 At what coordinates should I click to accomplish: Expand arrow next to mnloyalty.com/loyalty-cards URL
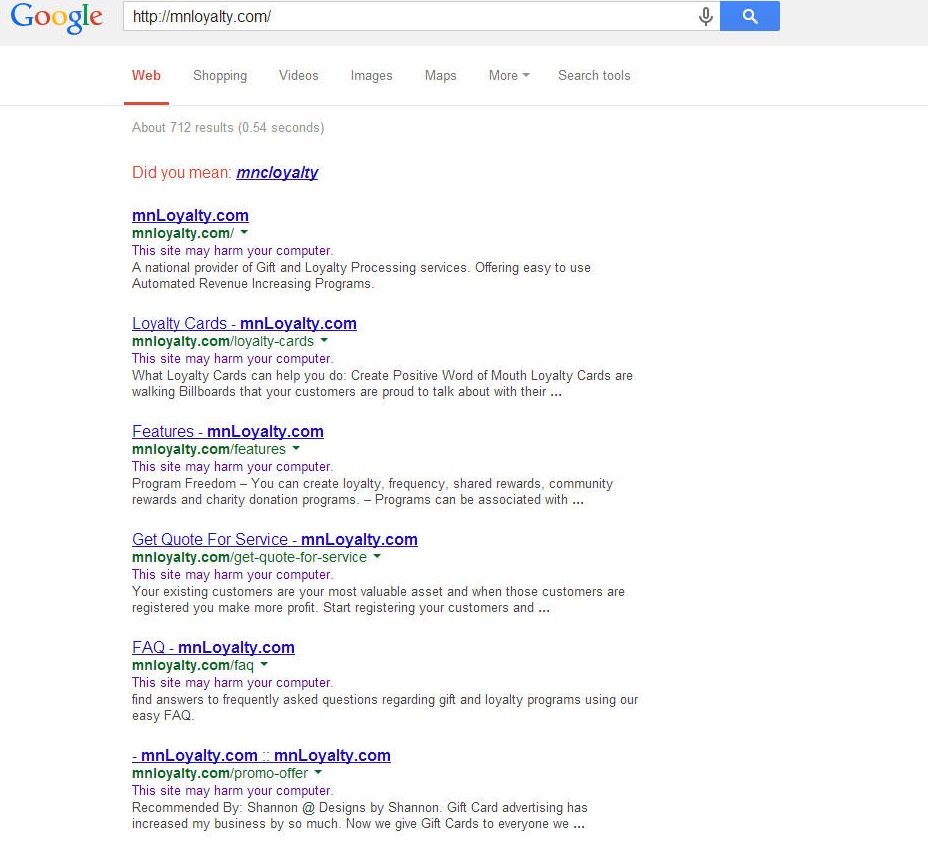pos(324,341)
